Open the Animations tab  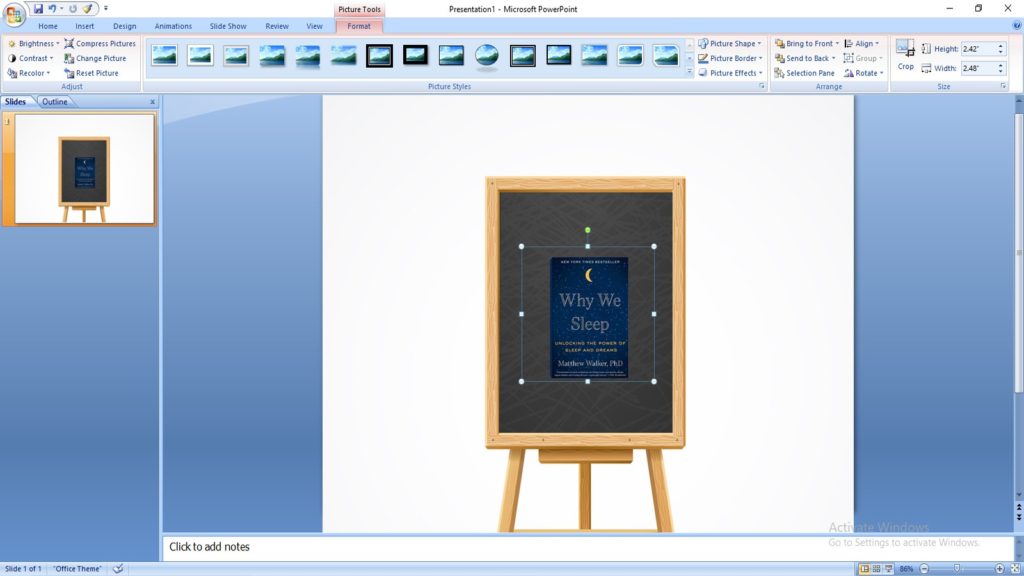pos(173,26)
